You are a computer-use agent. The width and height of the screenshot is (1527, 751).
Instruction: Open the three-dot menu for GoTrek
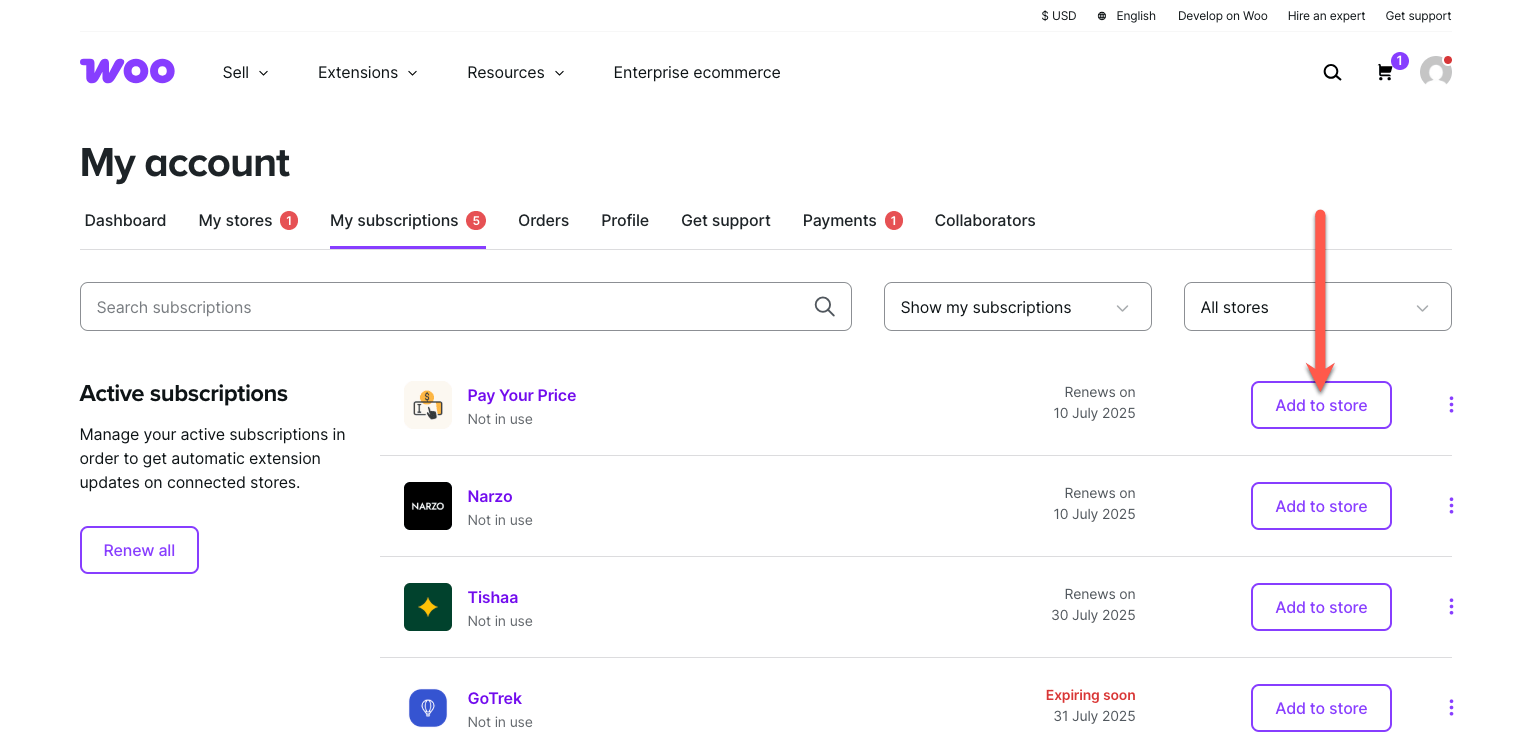point(1451,707)
